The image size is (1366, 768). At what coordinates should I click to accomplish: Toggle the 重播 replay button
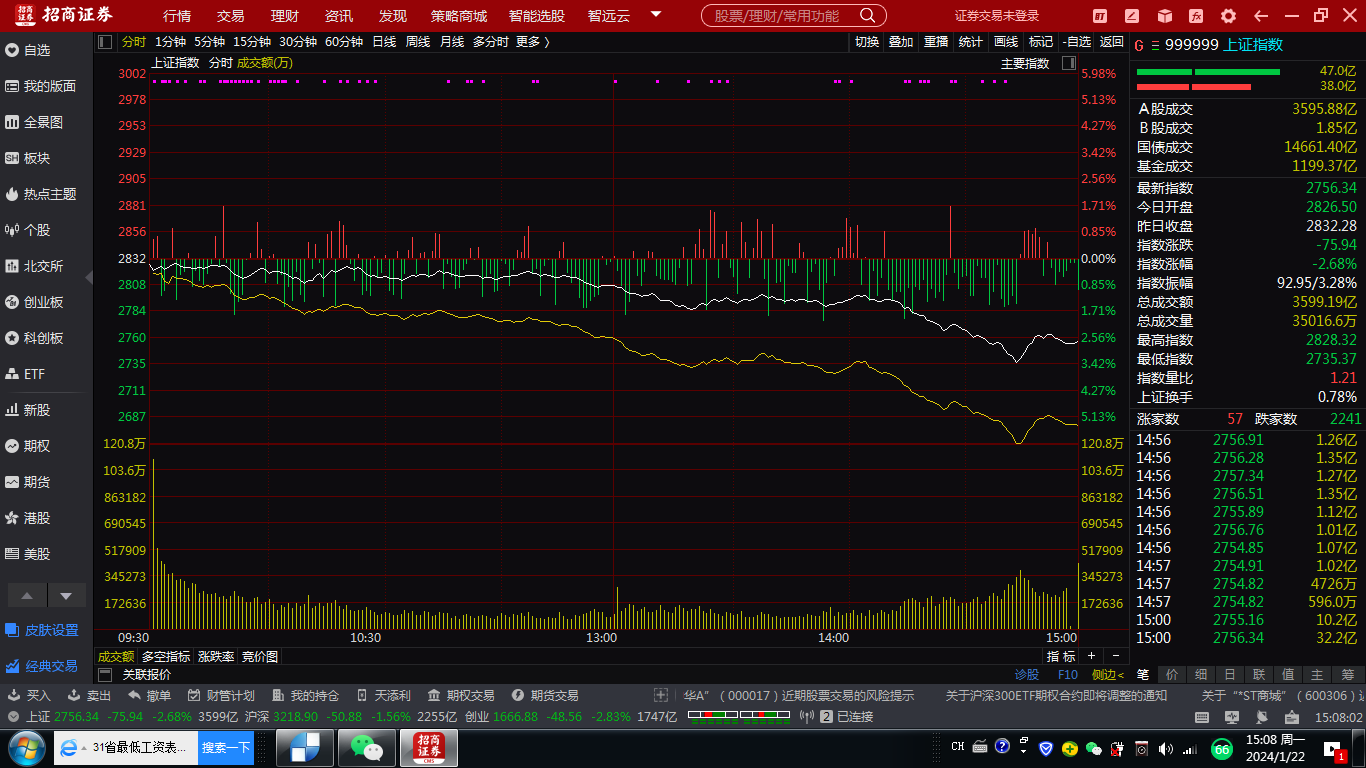936,41
